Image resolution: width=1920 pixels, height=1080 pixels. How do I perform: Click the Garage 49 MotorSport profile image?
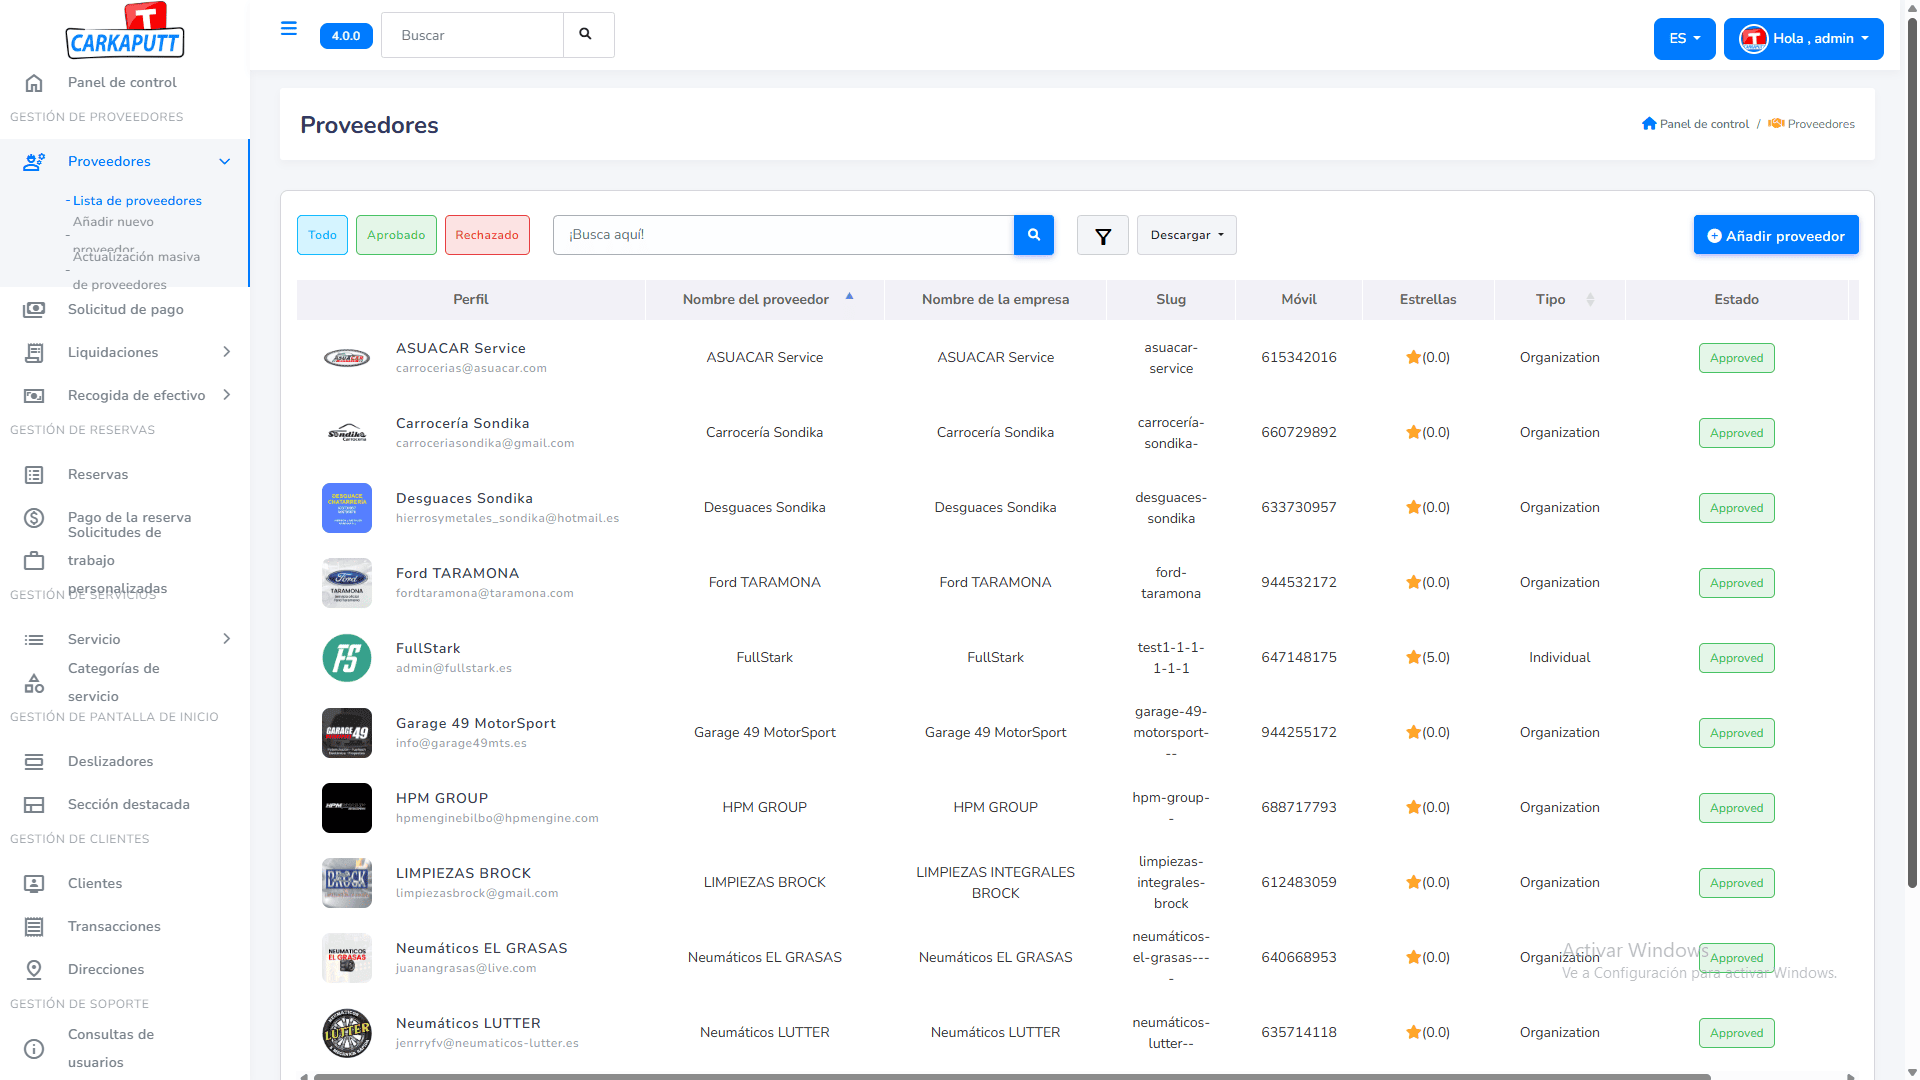tap(347, 733)
